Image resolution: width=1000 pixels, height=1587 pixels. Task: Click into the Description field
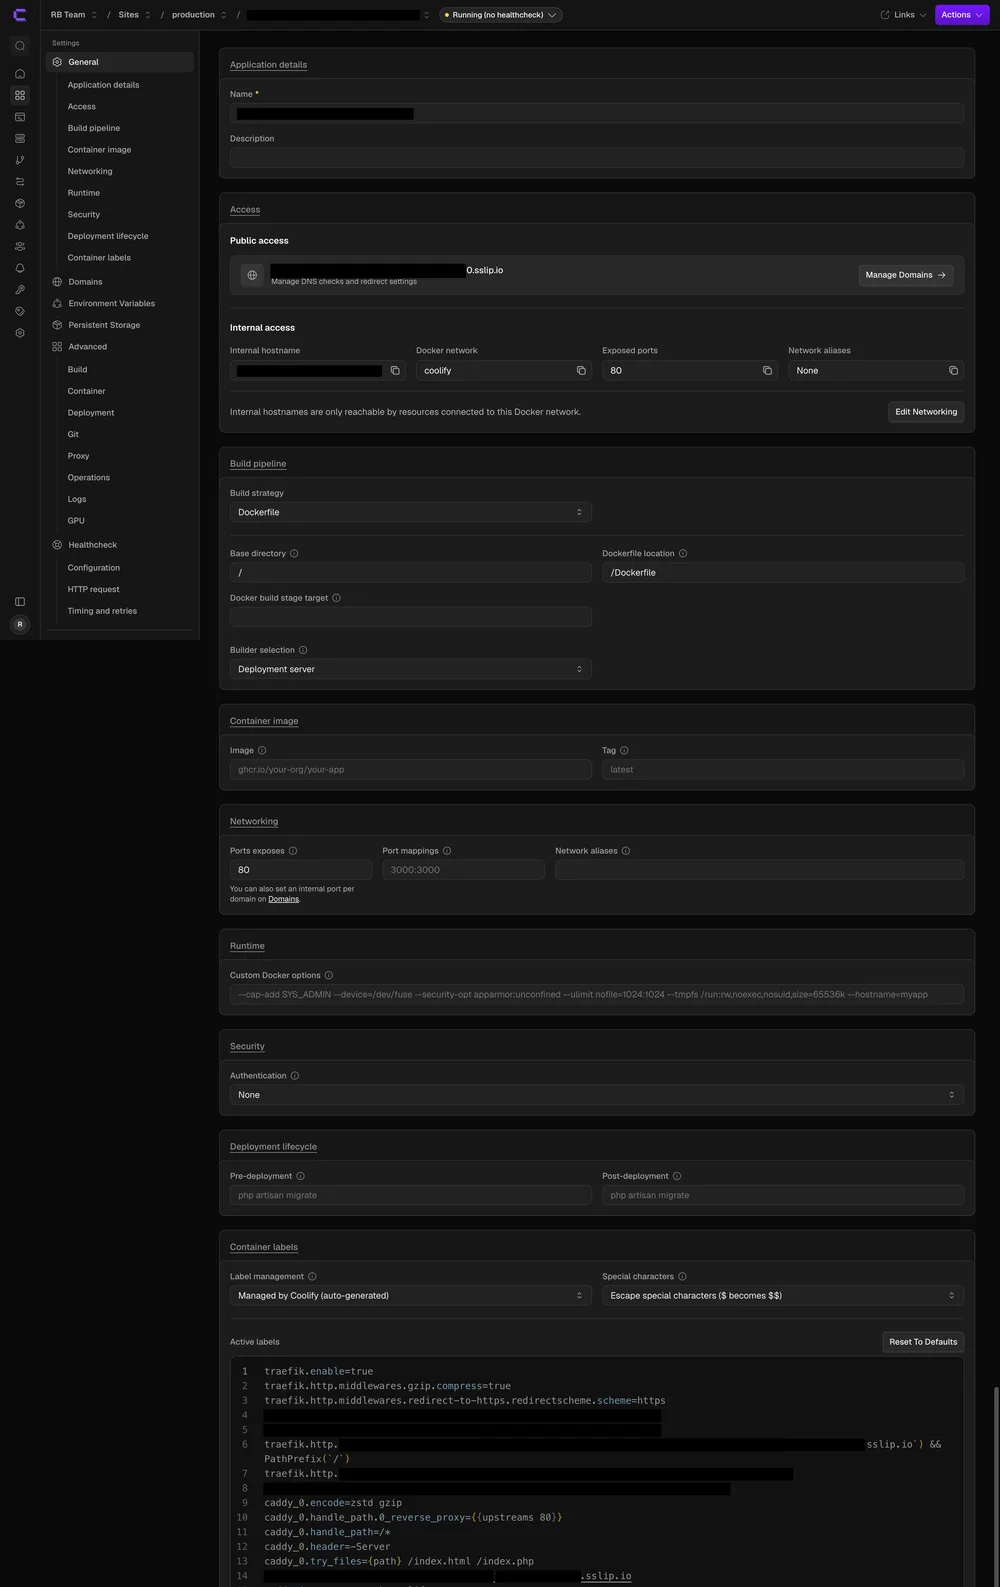point(597,158)
